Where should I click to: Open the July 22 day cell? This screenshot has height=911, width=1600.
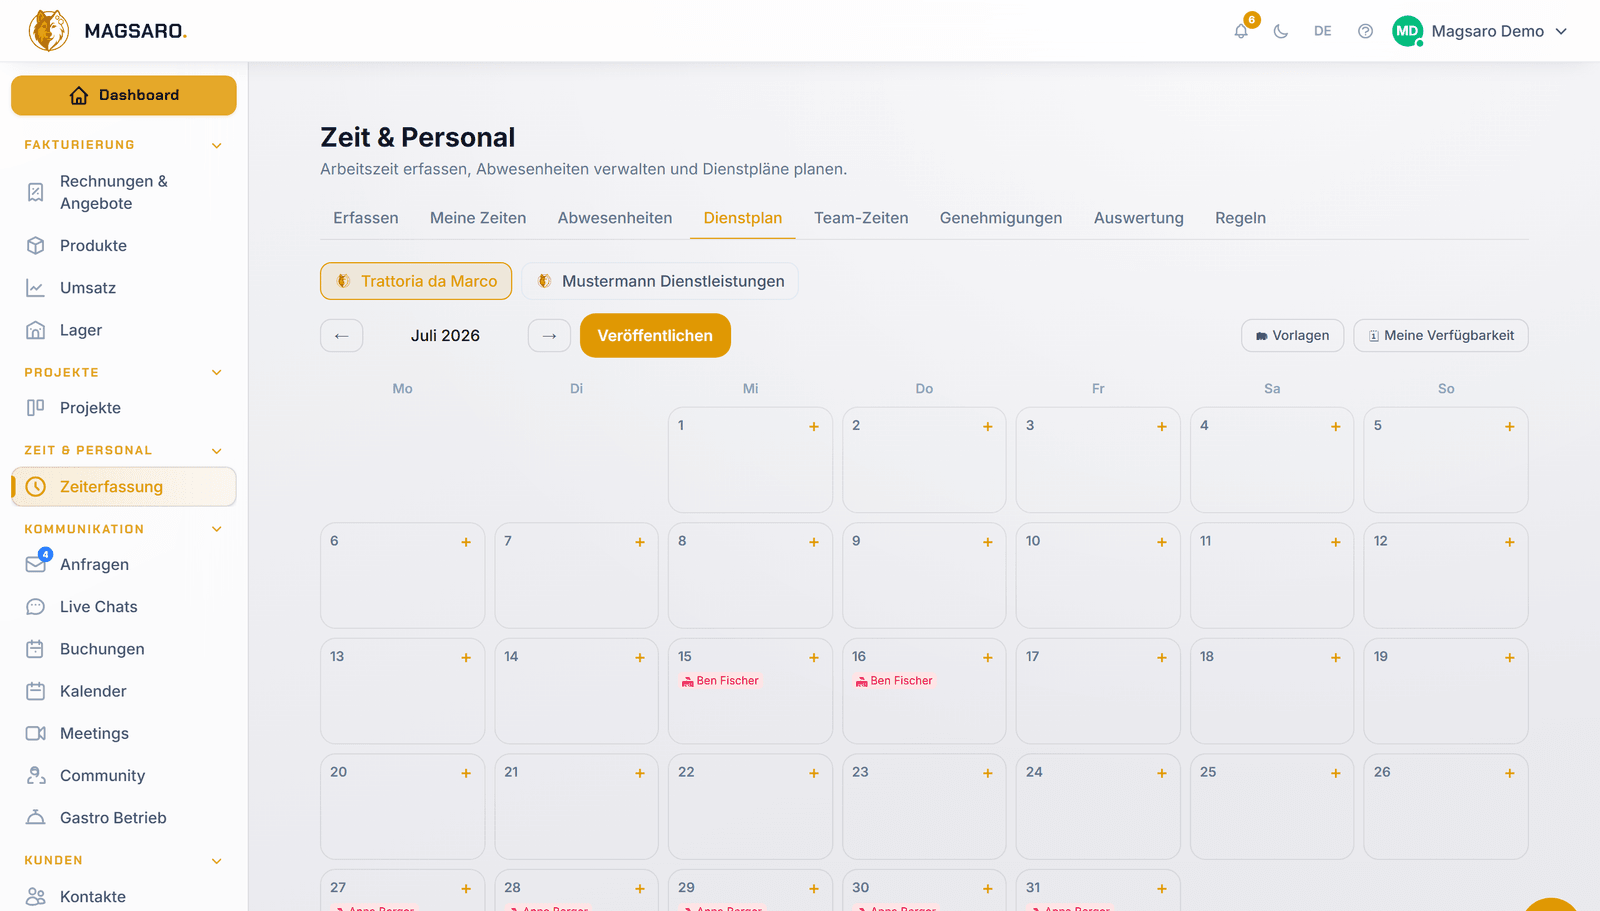(x=750, y=806)
